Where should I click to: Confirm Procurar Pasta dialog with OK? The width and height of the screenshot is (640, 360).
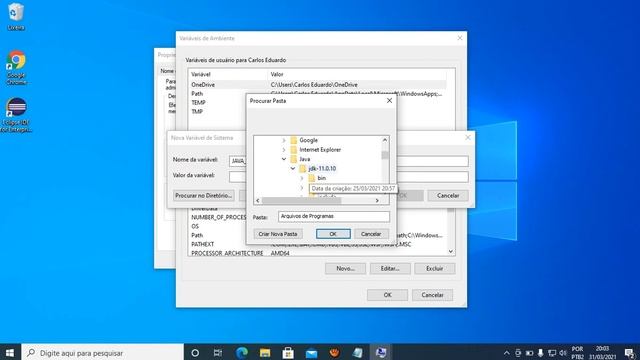tap(333, 234)
